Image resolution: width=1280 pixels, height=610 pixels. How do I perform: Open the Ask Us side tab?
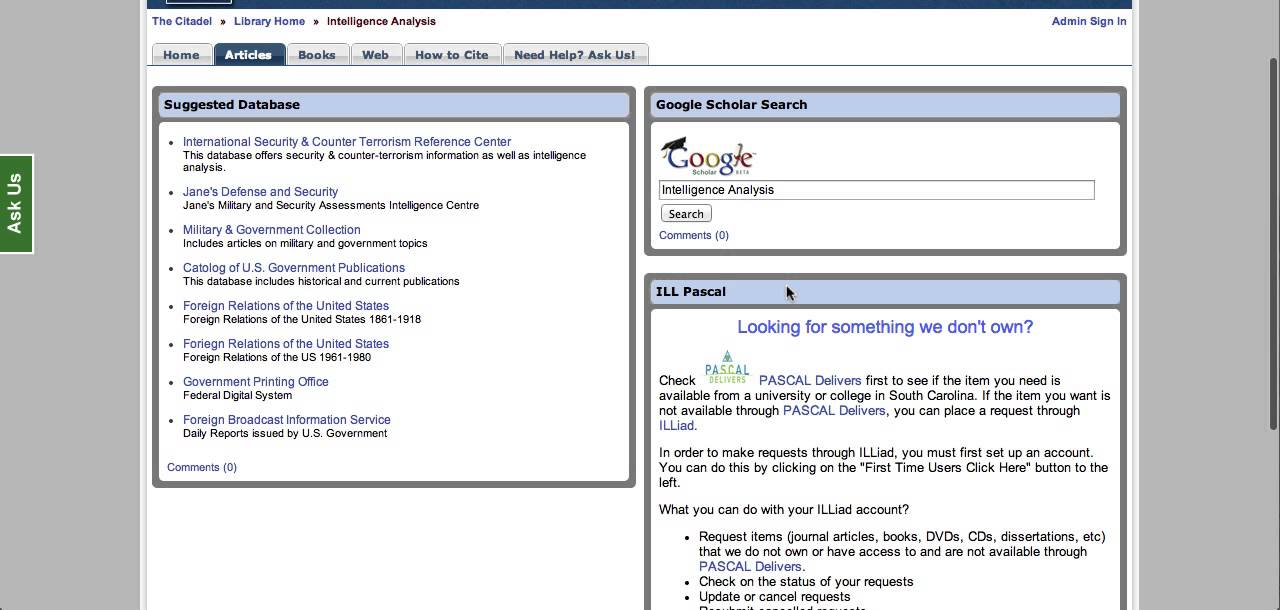(15, 204)
